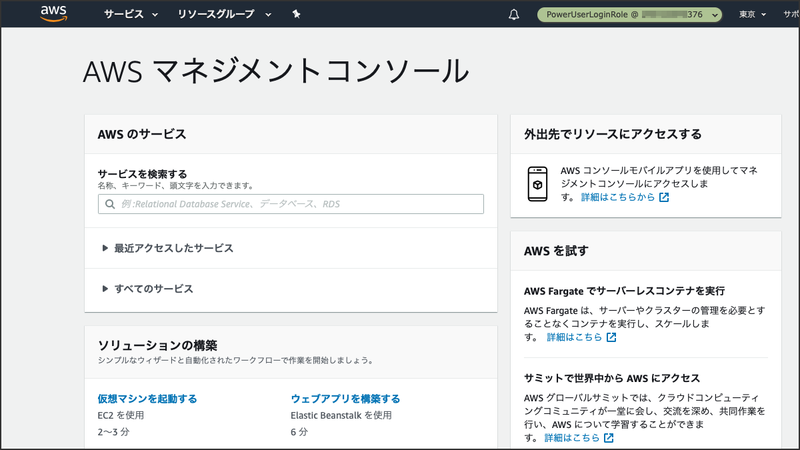Click the AWS マネジメントコンソール page title
Viewport: 800px width, 450px height.
coord(276,71)
